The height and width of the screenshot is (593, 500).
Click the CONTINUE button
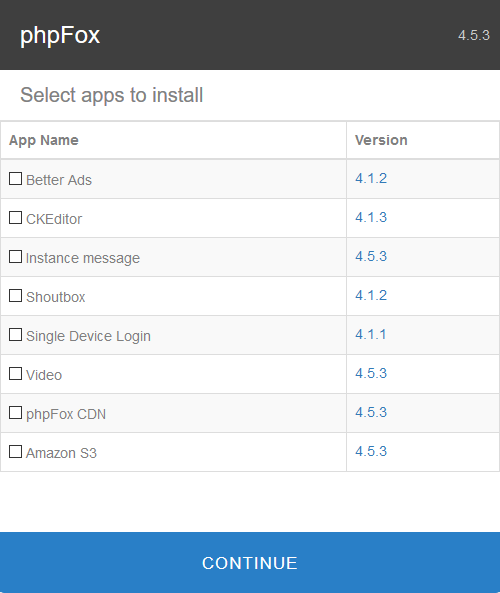pyautogui.click(x=250, y=562)
